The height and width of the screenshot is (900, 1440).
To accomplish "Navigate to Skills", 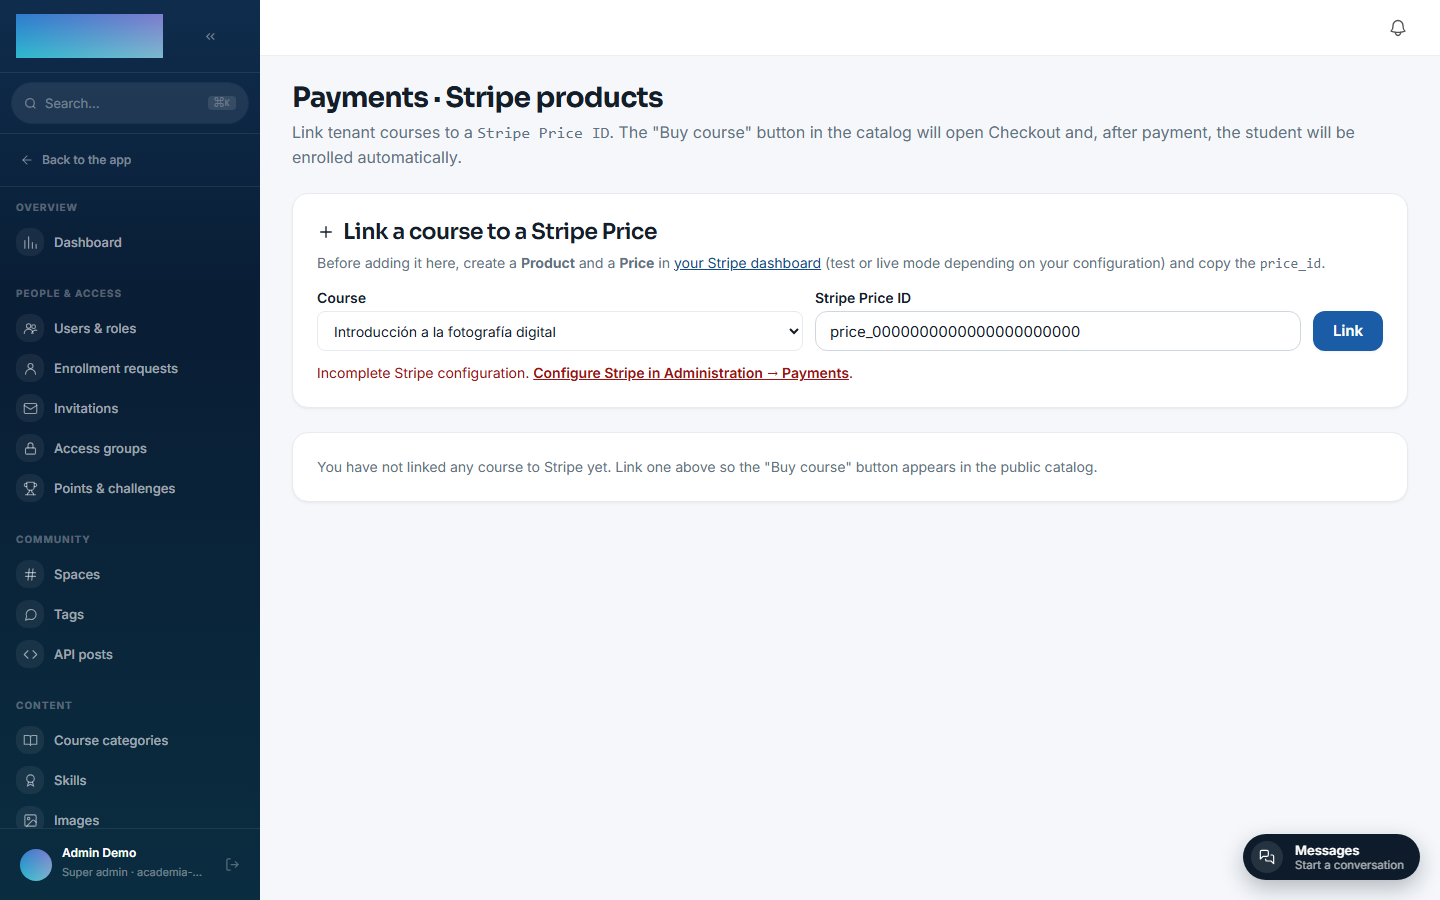I will click(x=130, y=781).
